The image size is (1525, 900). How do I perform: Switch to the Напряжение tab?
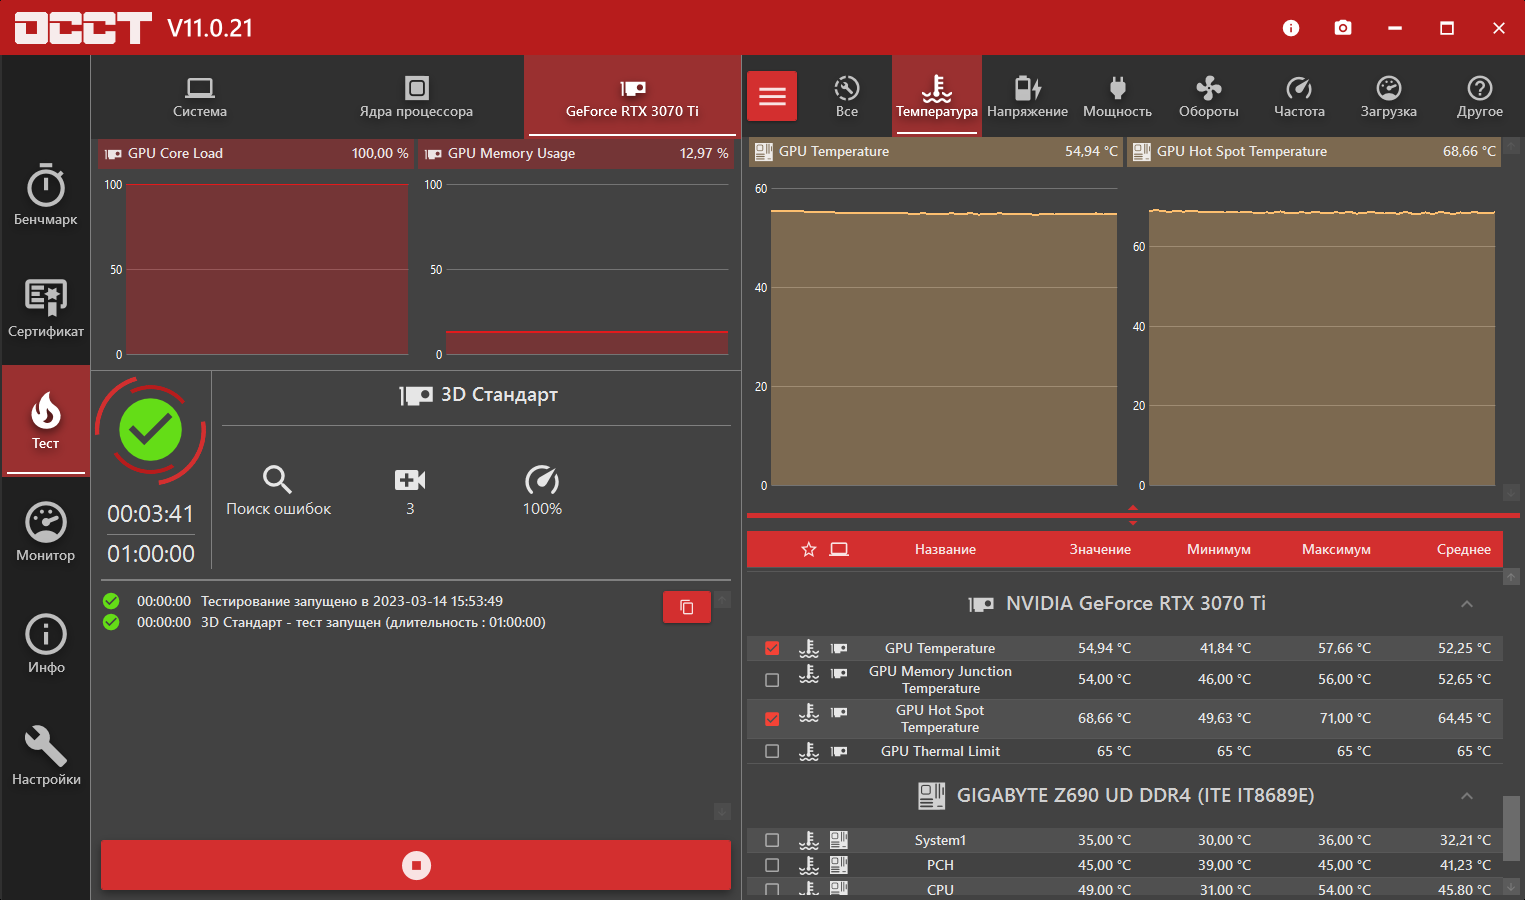coord(1027,97)
